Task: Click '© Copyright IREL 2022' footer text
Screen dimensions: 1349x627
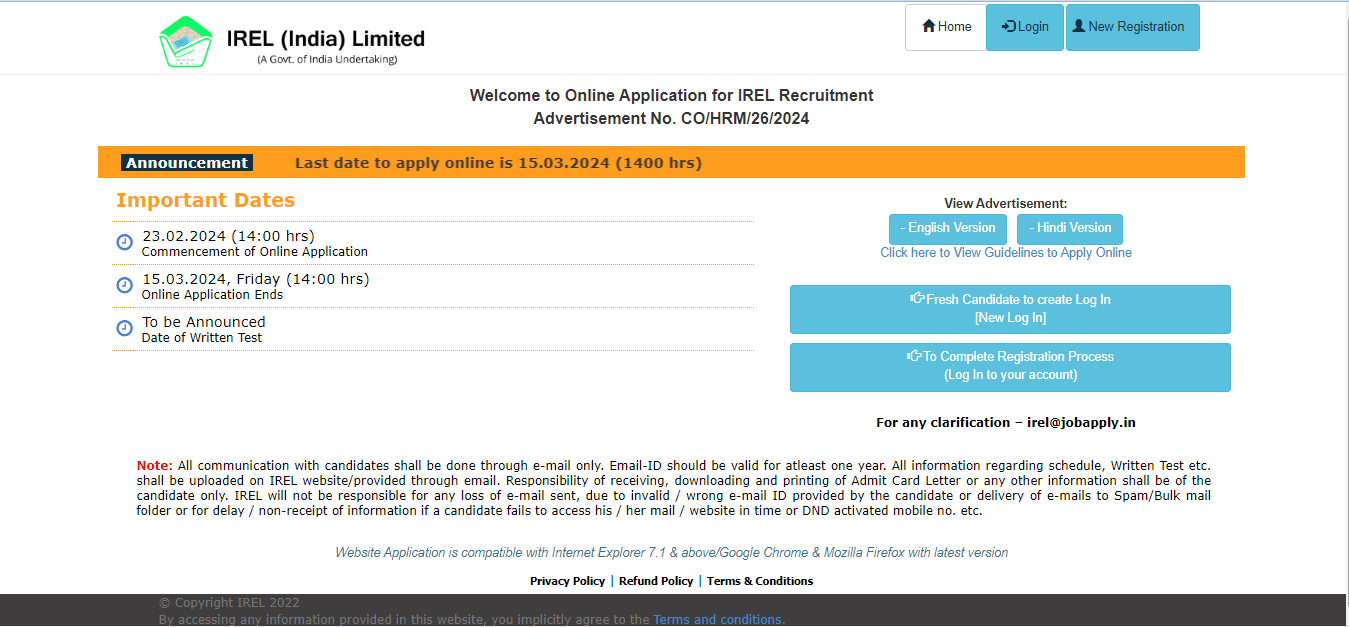Action: coord(229,603)
